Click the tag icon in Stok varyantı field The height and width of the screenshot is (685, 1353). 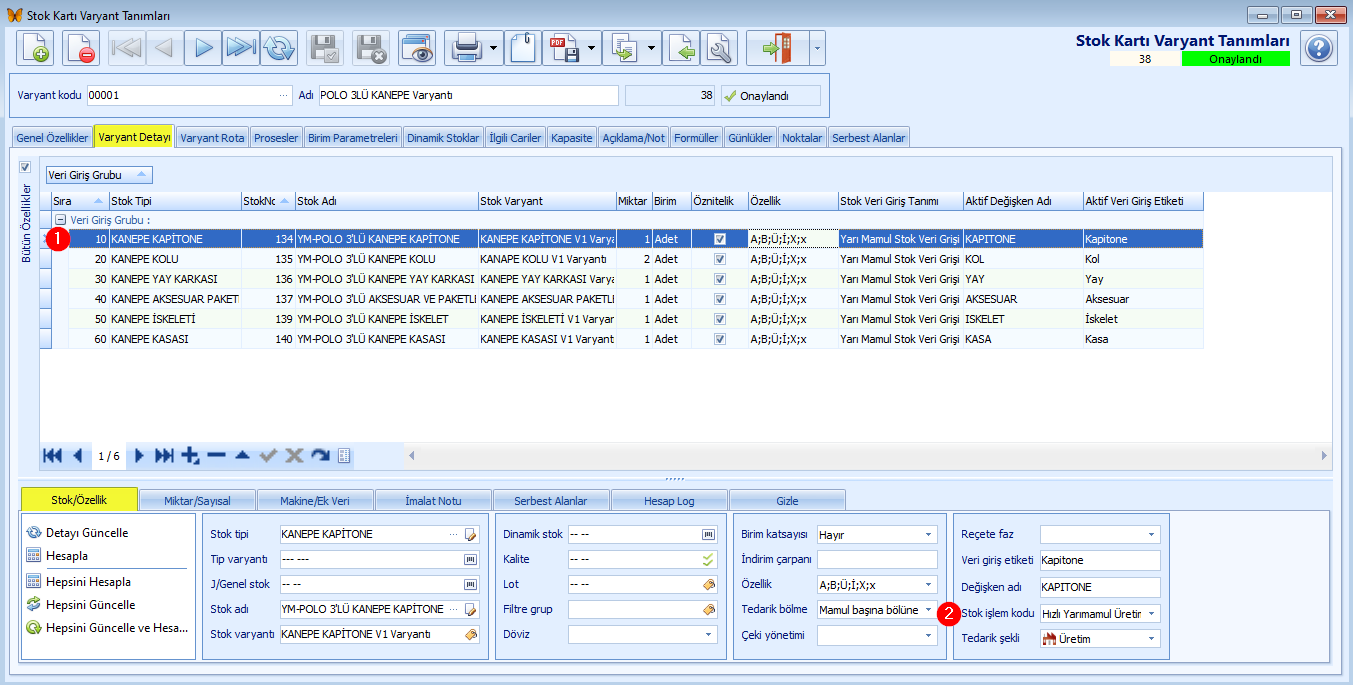471,634
